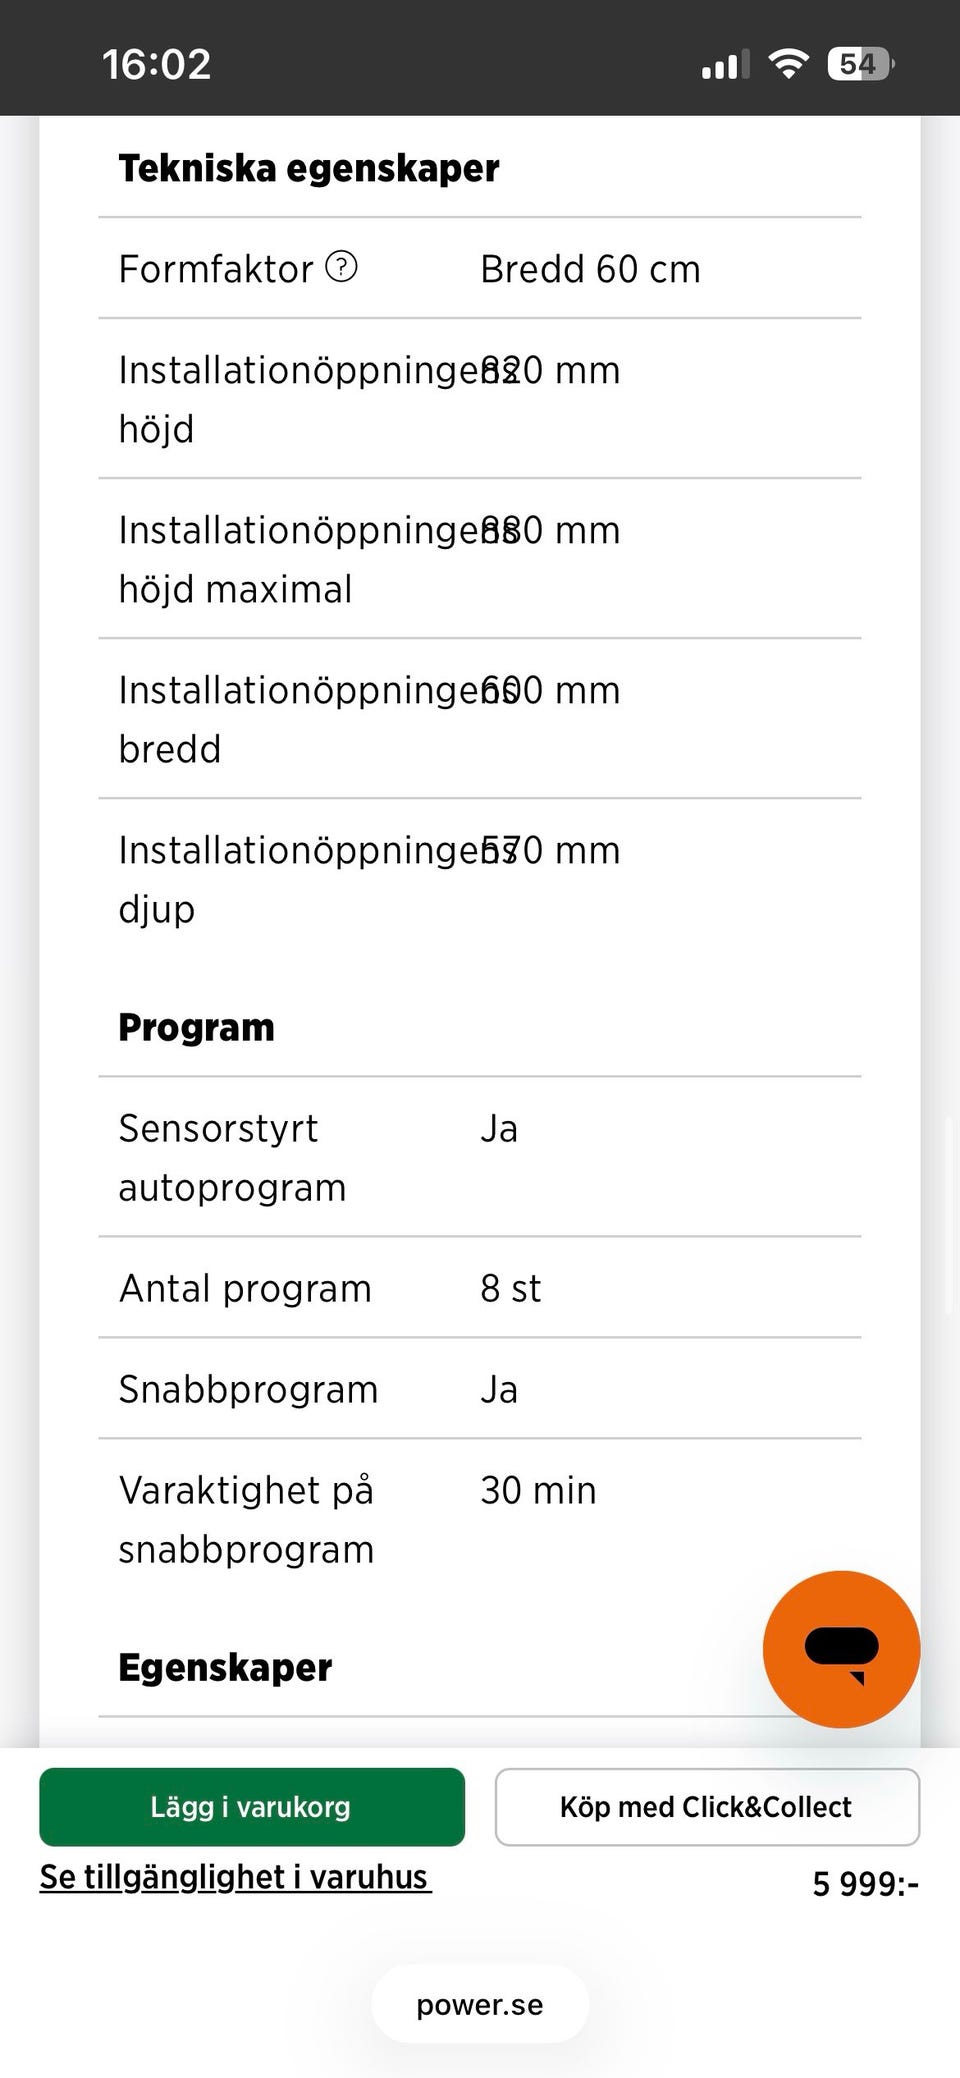
Task: Select the Sensorstyrt autoprogram row
Action: [x=480, y=1158]
